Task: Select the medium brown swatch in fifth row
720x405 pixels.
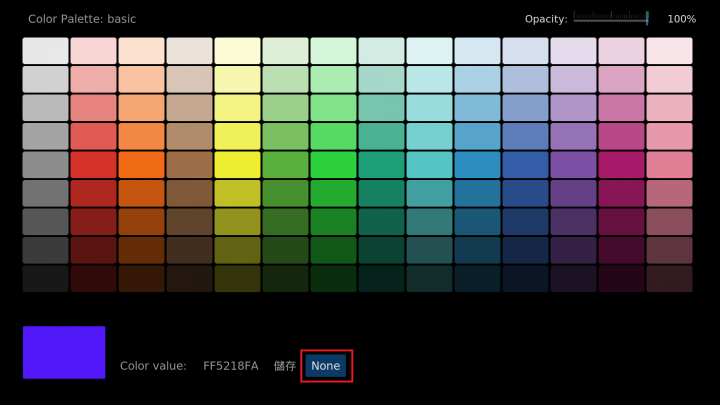Action: [189, 164]
